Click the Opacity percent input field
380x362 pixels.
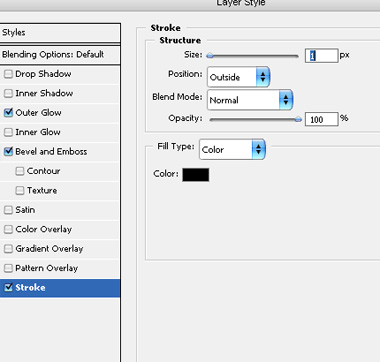tap(322, 119)
